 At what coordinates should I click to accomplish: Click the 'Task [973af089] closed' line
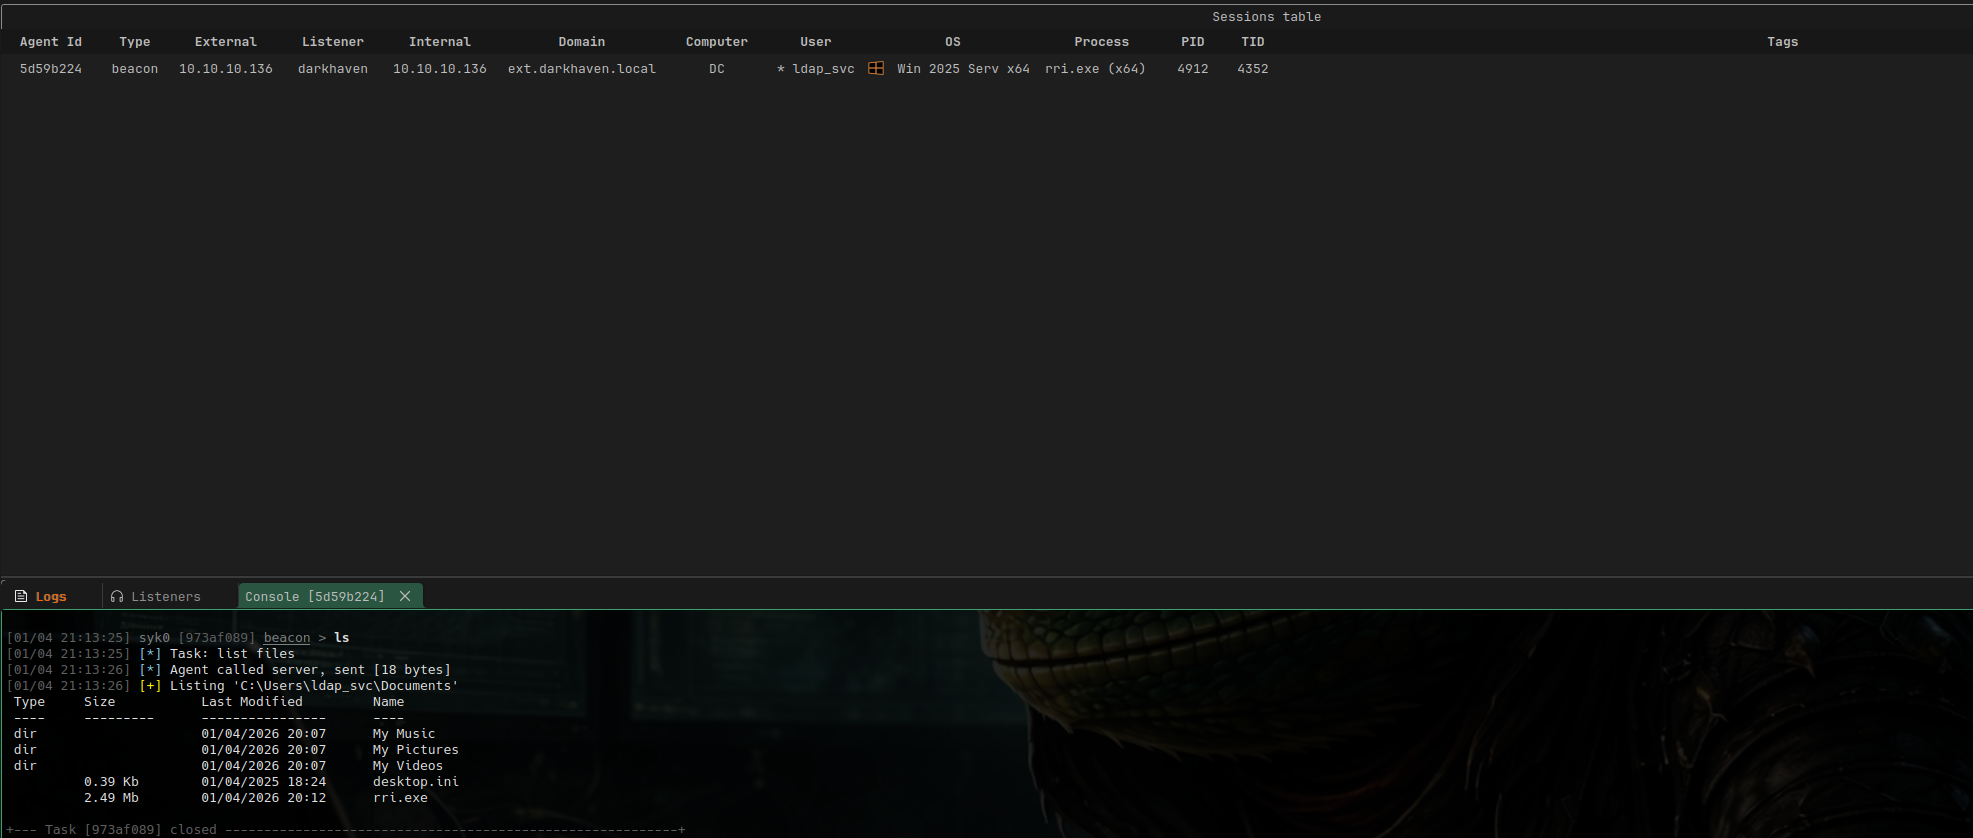[131, 830]
